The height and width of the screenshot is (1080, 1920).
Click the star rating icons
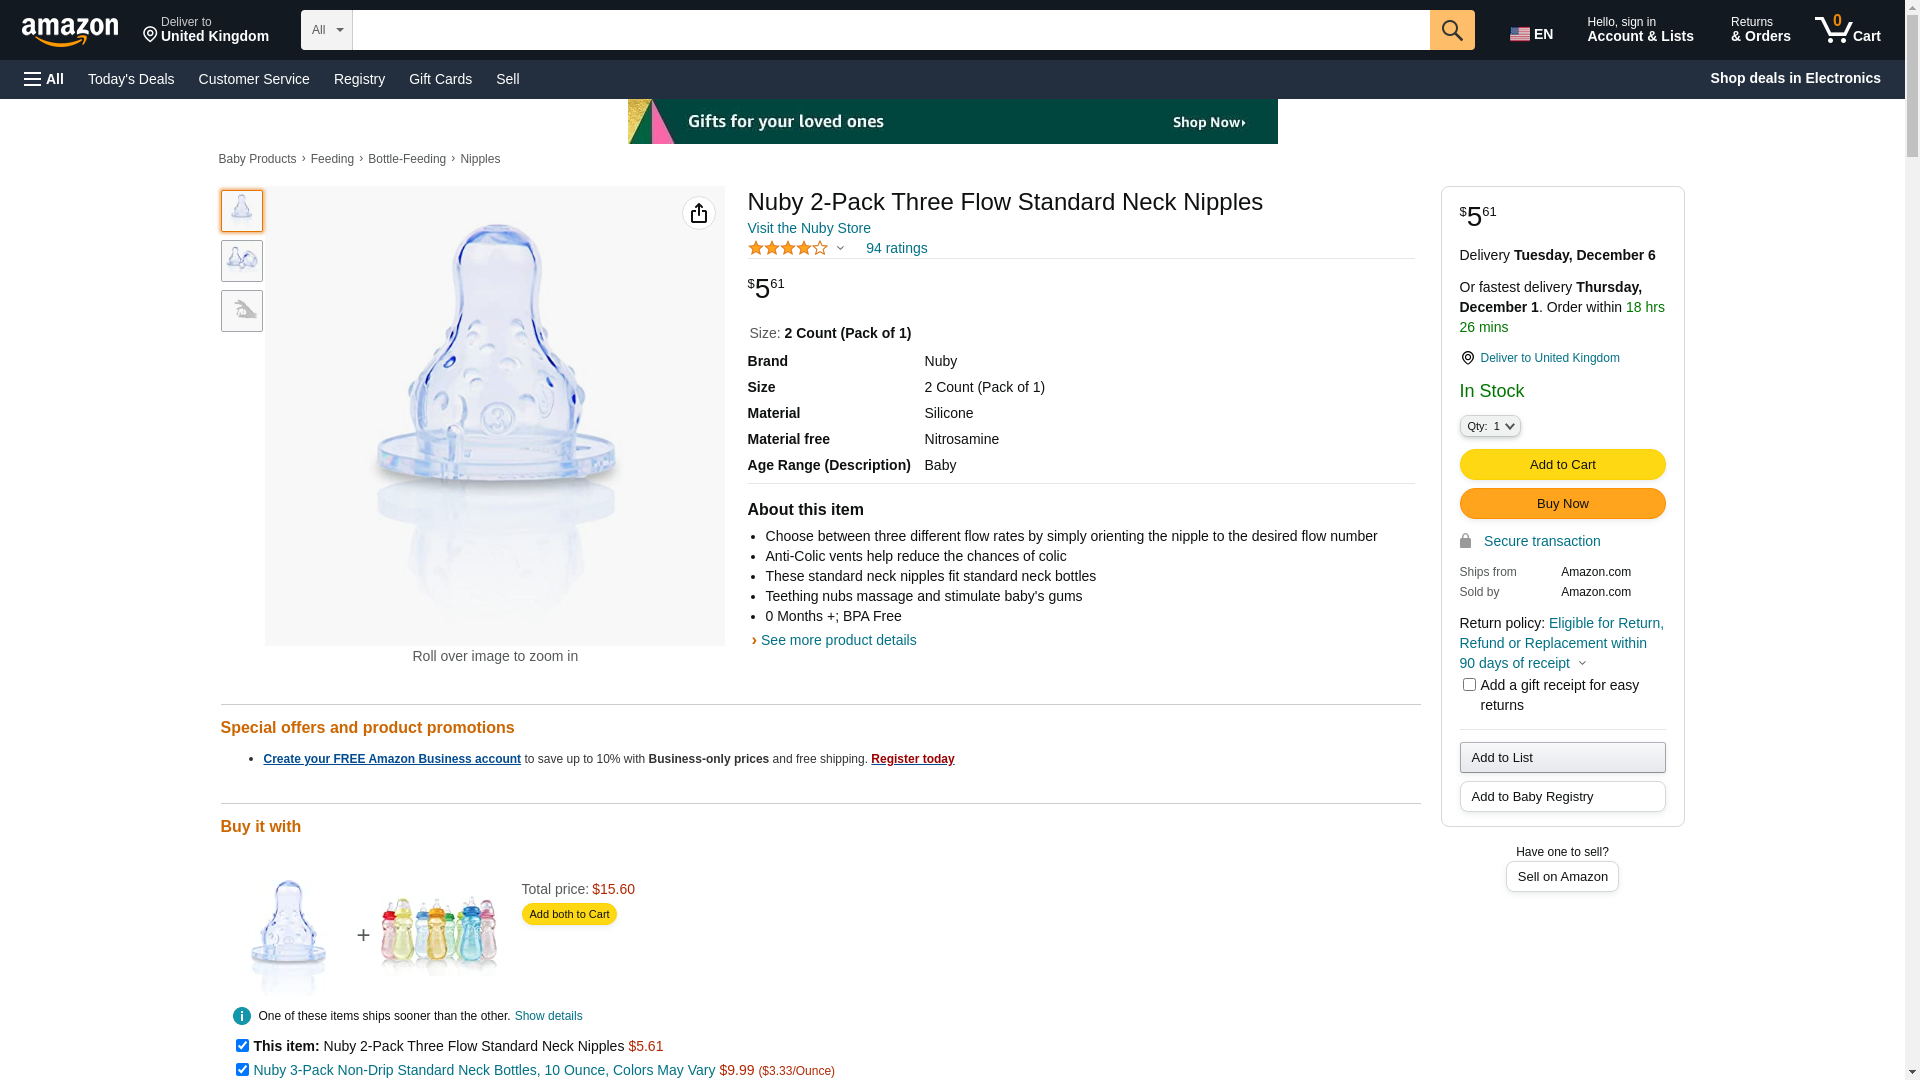point(788,248)
